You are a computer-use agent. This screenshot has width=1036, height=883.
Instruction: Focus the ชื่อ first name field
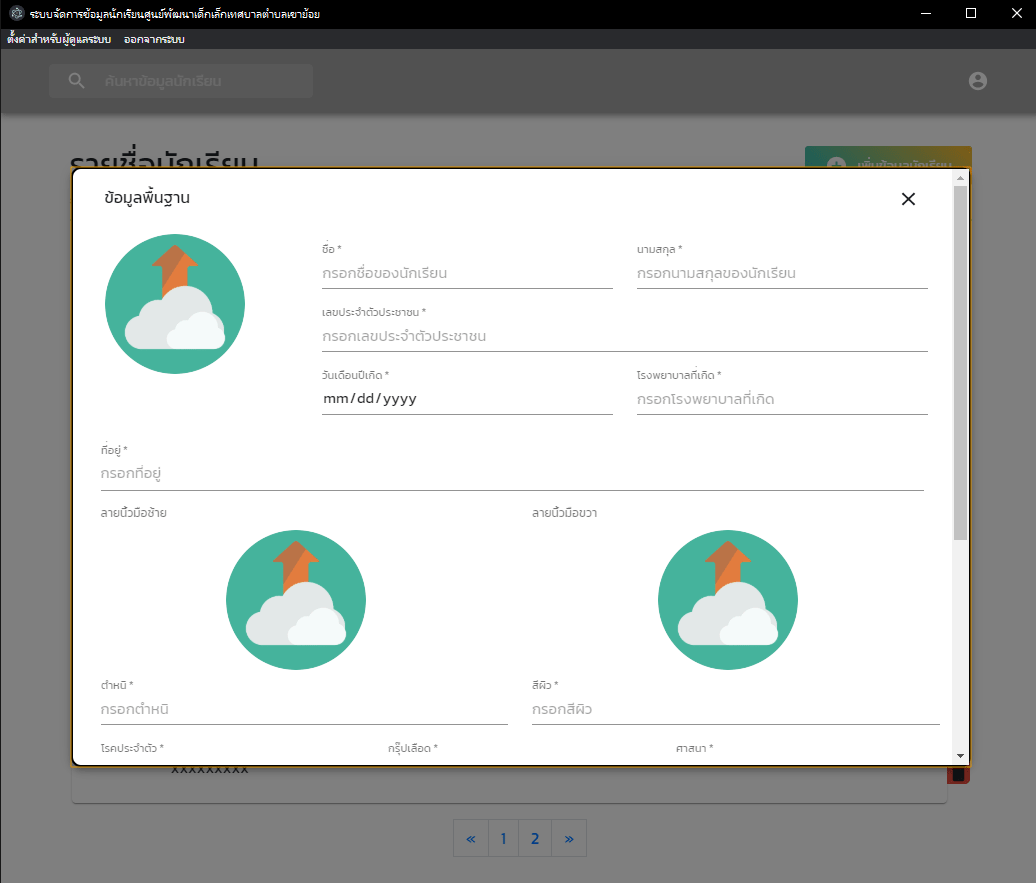pos(466,273)
